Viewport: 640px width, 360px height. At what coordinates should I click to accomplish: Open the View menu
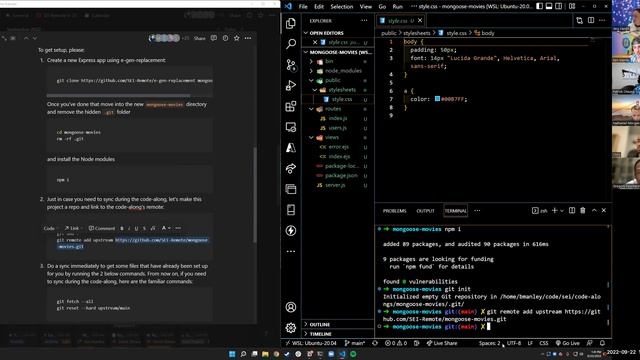(x=366, y=7)
